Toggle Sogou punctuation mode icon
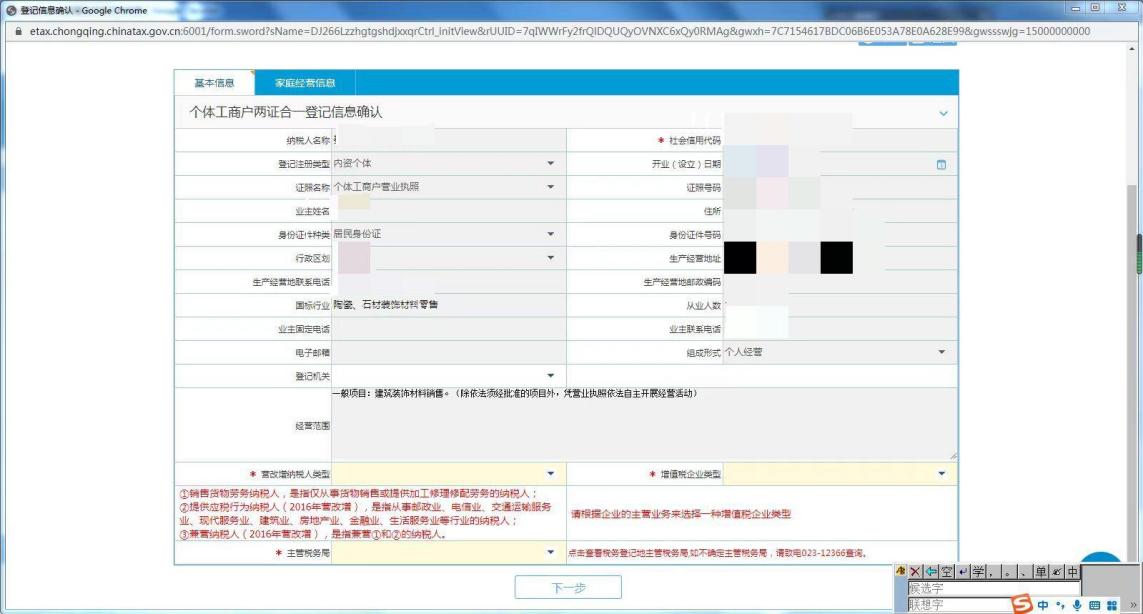This screenshot has width=1143, height=614. click(1060, 605)
